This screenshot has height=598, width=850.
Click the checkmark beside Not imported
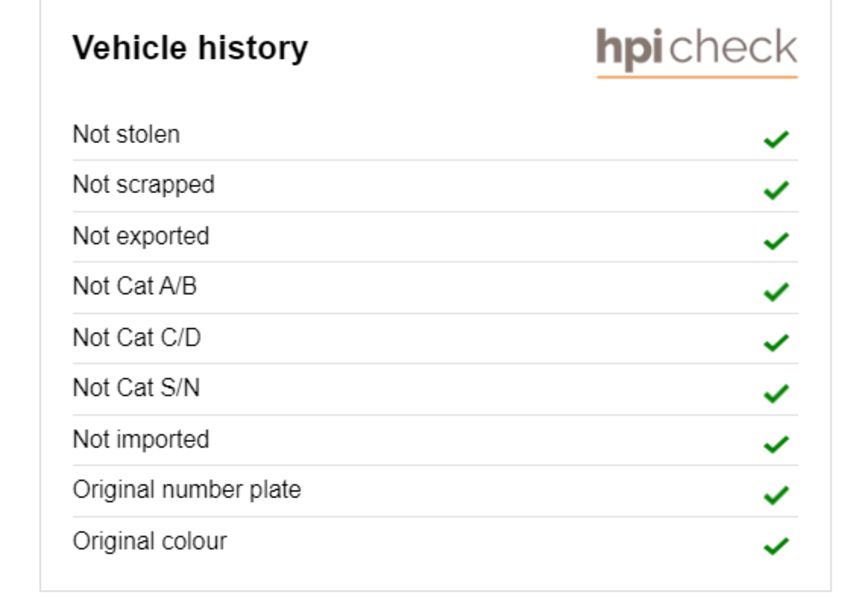[776, 444]
